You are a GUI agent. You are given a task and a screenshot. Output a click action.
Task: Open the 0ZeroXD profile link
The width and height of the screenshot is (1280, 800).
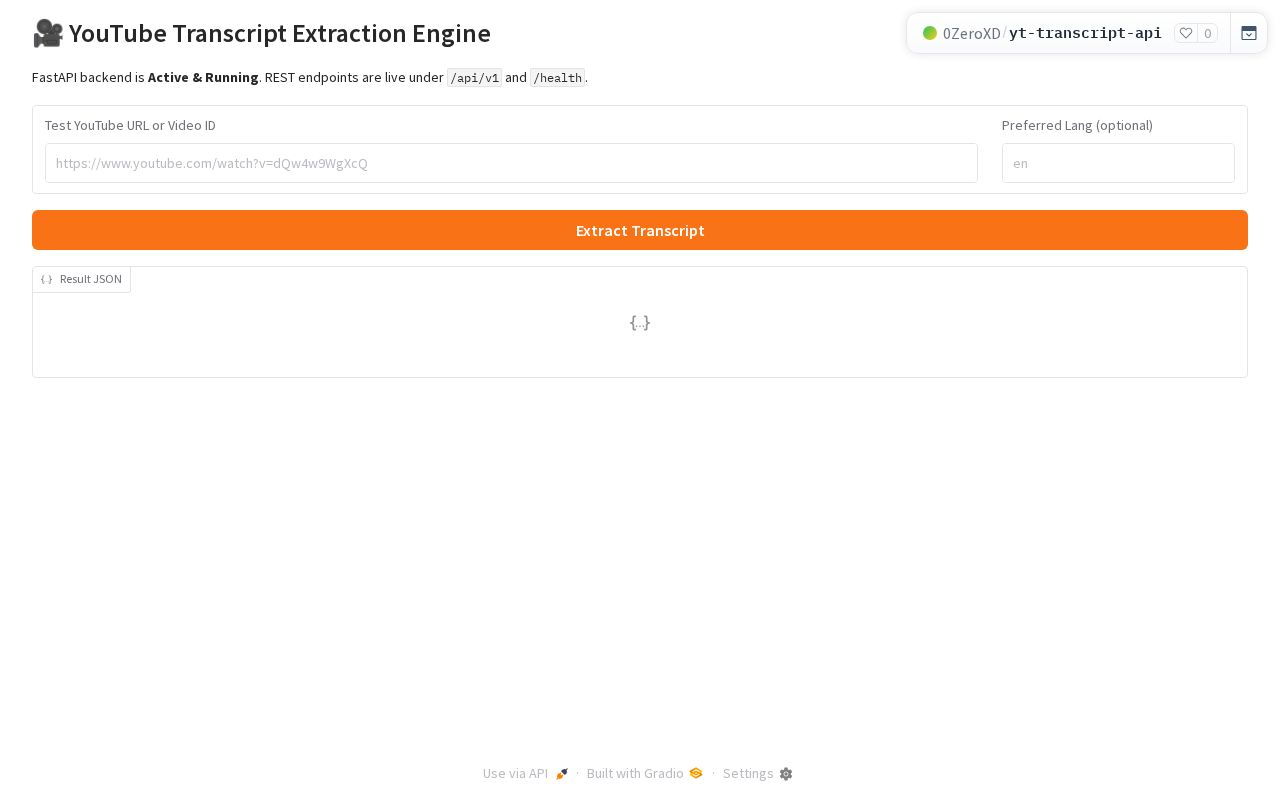click(x=972, y=33)
